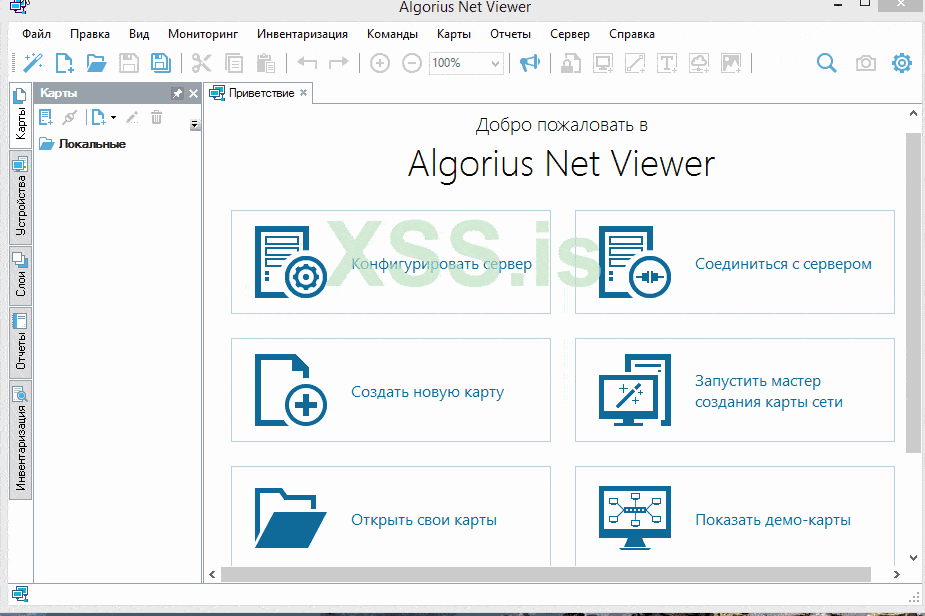Viewport: 925px width, 616px height.
Task: Switch to the Инвентаризация vertical side tab
Action: pos(21,440)
